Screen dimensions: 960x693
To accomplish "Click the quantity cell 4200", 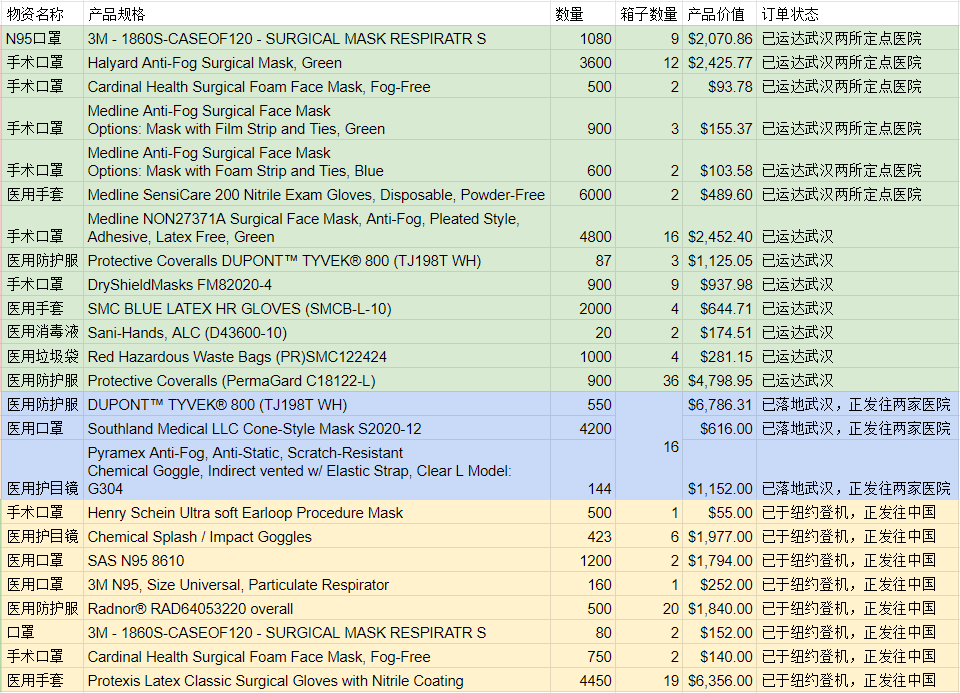I will [583, 428].
